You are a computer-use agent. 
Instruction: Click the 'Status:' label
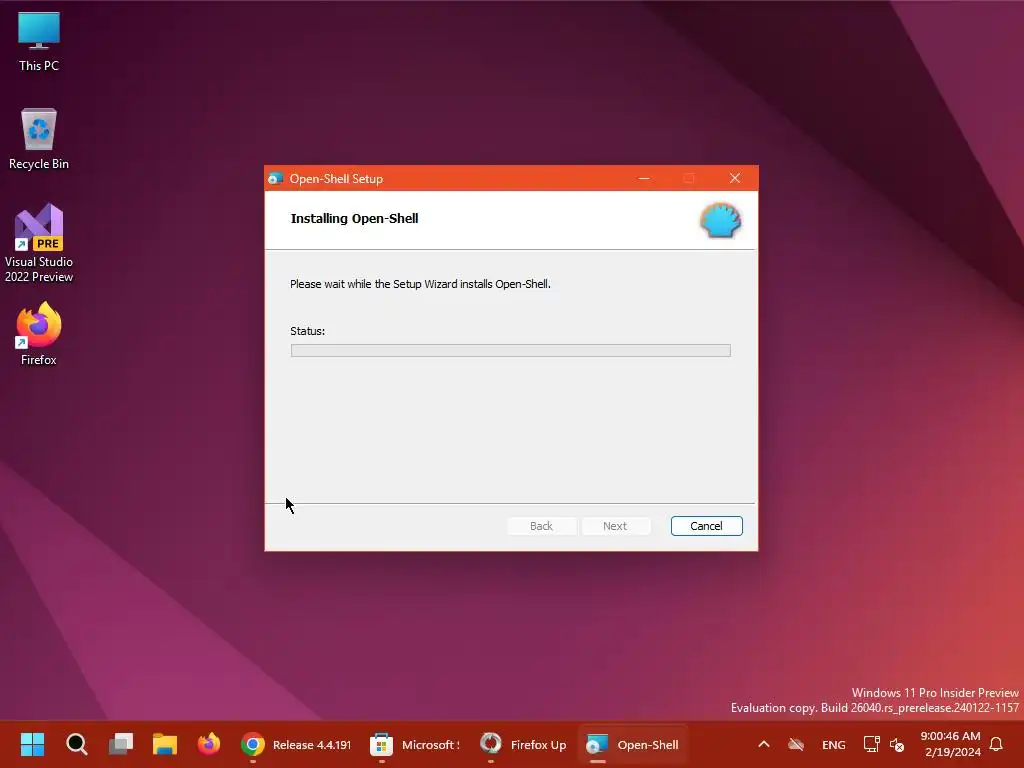pyautogui.click(x=308, y=331)
